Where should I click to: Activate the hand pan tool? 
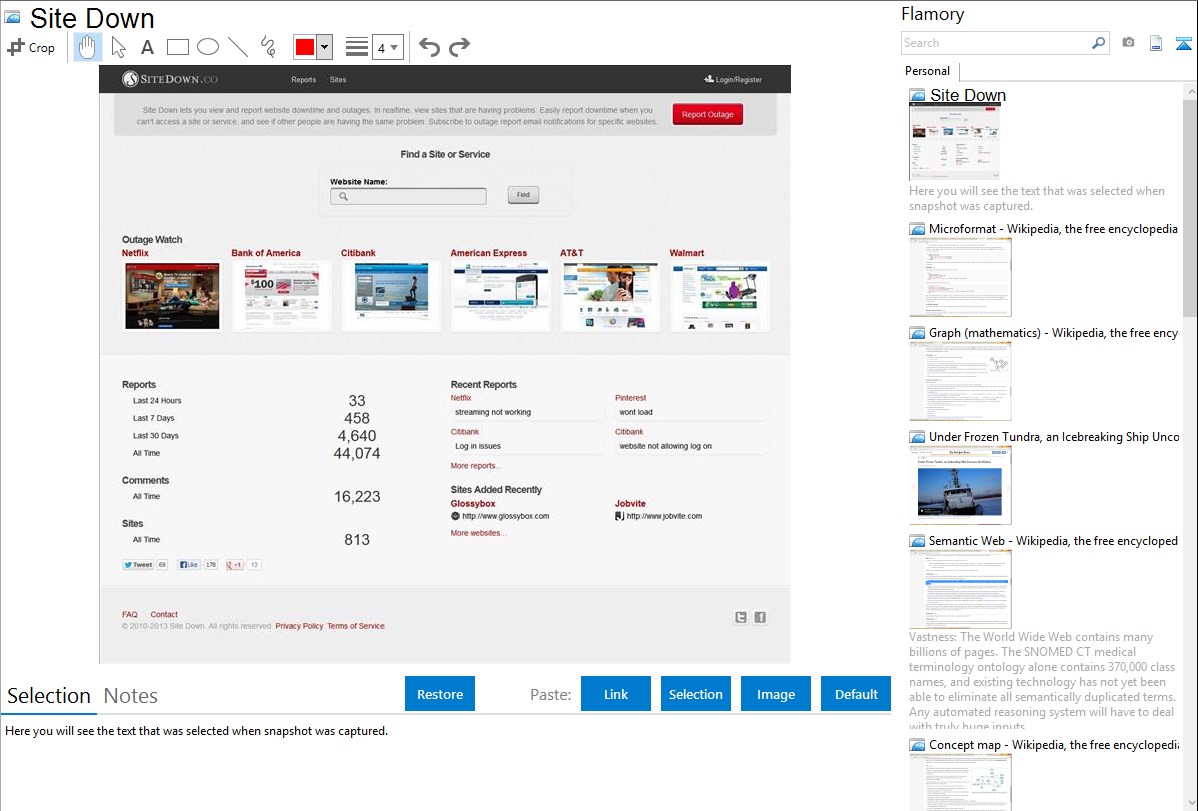[87, 47]
